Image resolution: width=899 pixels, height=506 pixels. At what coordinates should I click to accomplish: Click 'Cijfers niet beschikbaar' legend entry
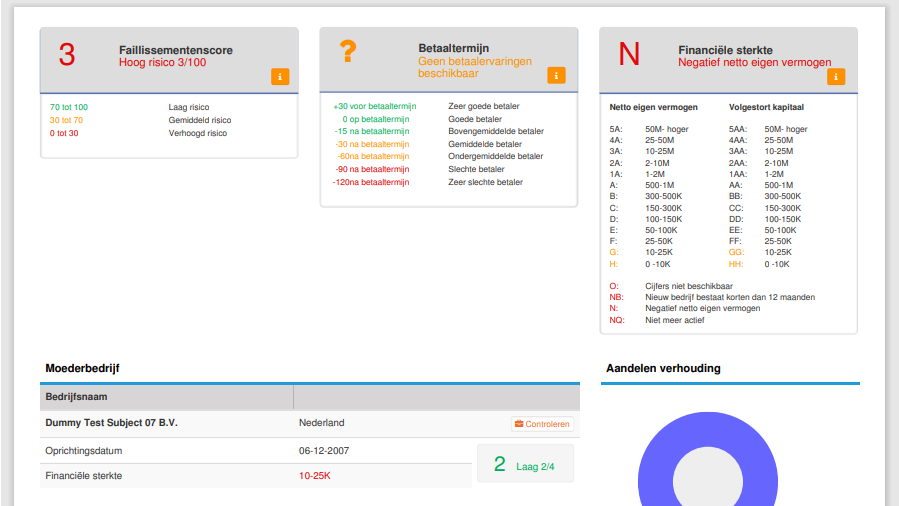click(689, 286)
